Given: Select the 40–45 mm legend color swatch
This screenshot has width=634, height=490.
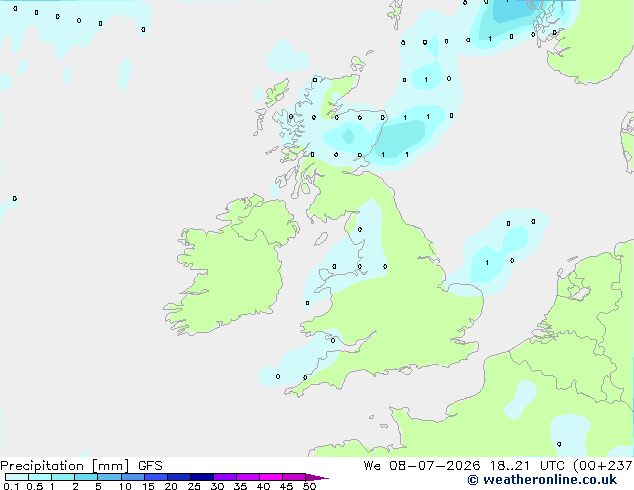Looking at the screenshot, I should coord(271,477).
